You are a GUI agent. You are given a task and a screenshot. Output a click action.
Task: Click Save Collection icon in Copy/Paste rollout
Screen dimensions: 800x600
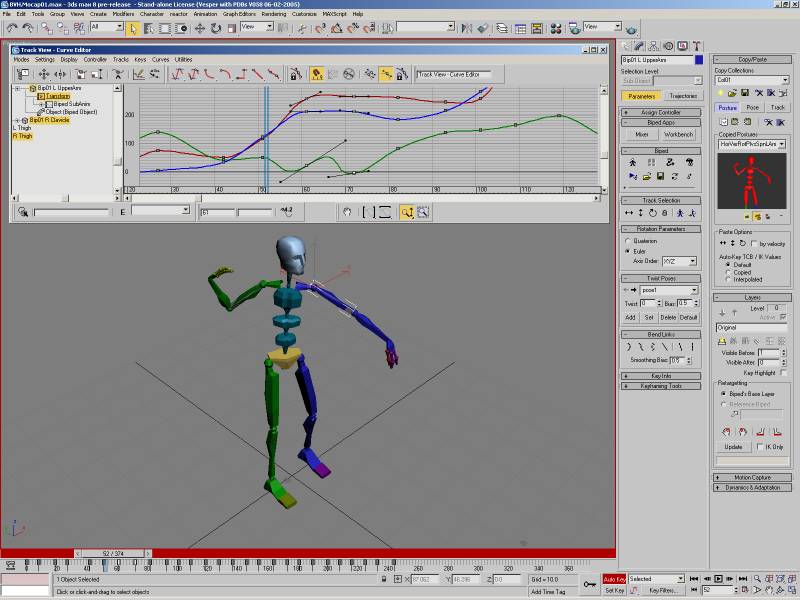pyautogui.click(x=746, y=93)
